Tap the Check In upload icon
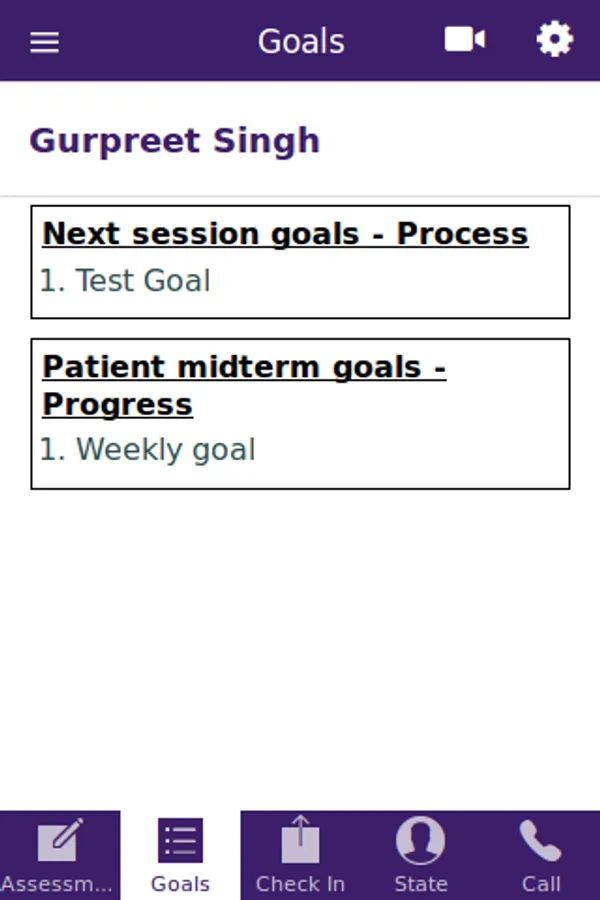This screenshot has height=900, width=600. [x=300, y=840]
